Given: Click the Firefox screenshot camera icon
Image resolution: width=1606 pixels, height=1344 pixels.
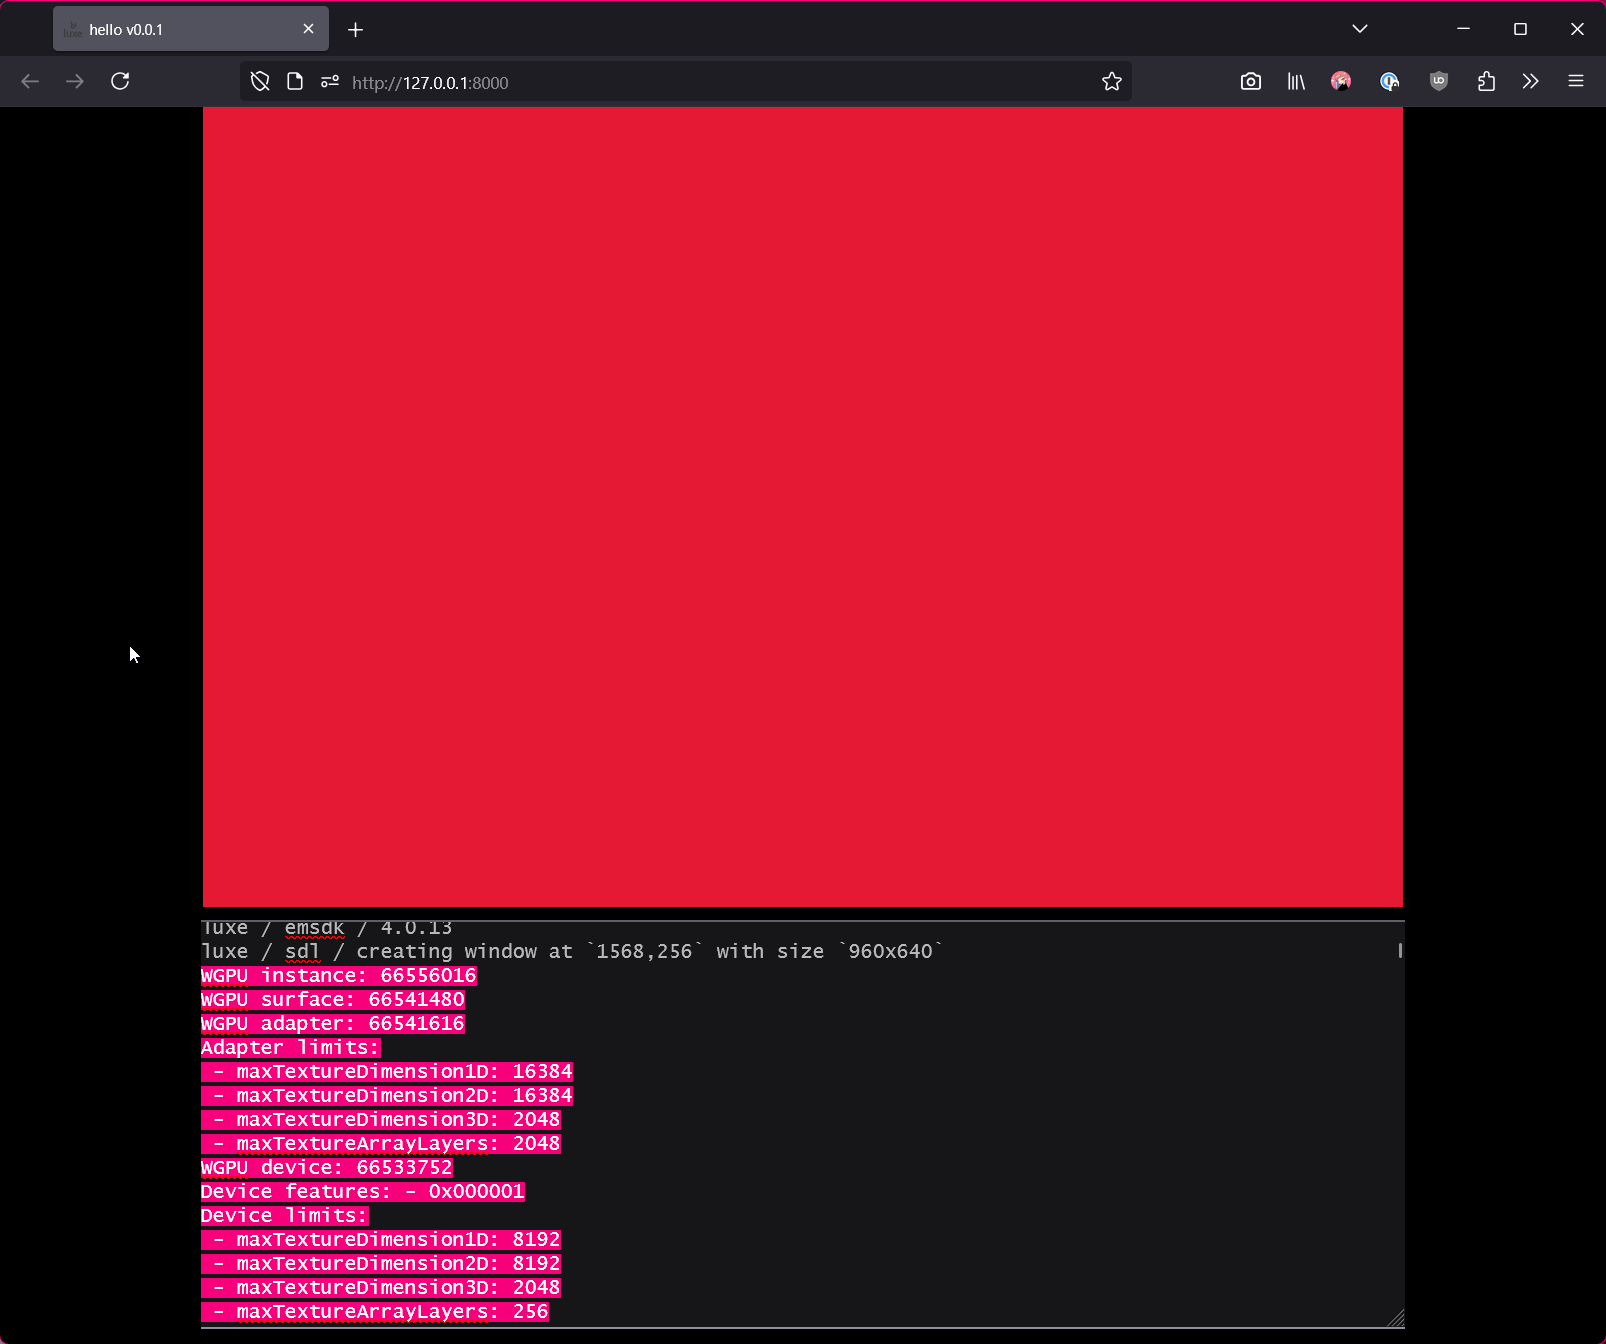Looking at the screenshot, I should [1250, 82].
